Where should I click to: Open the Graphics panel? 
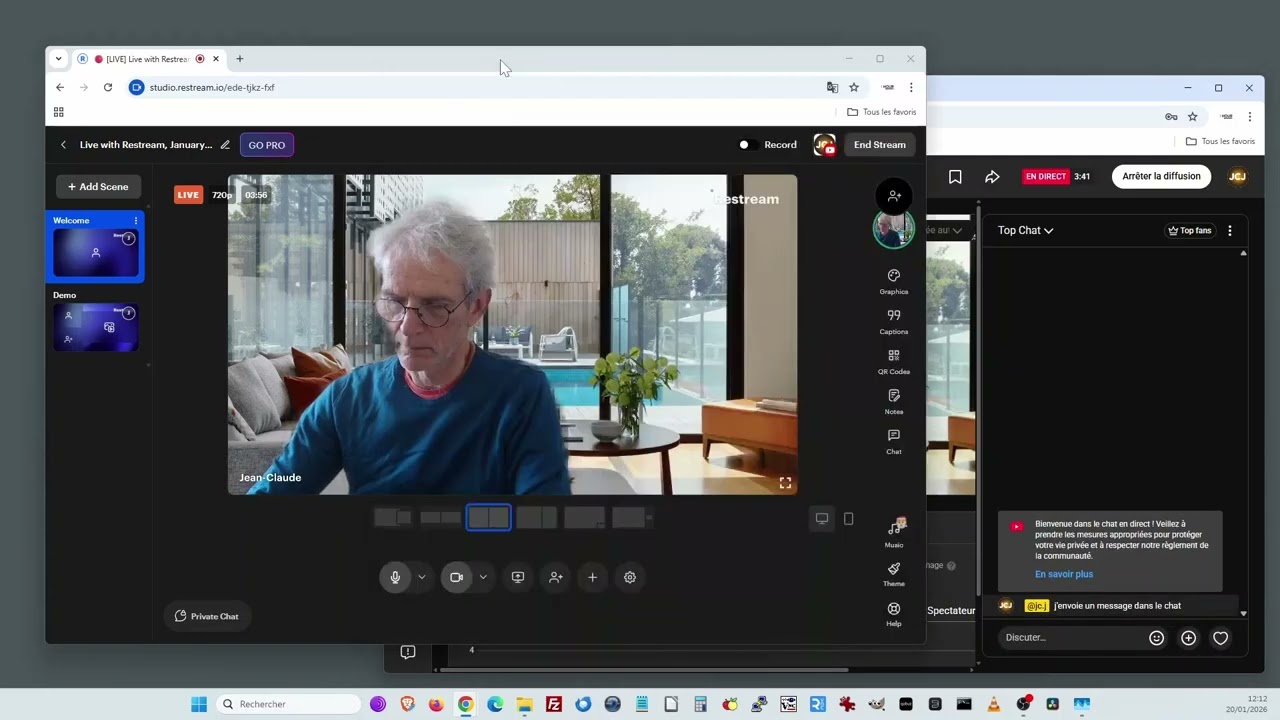[x=893, y=281]
